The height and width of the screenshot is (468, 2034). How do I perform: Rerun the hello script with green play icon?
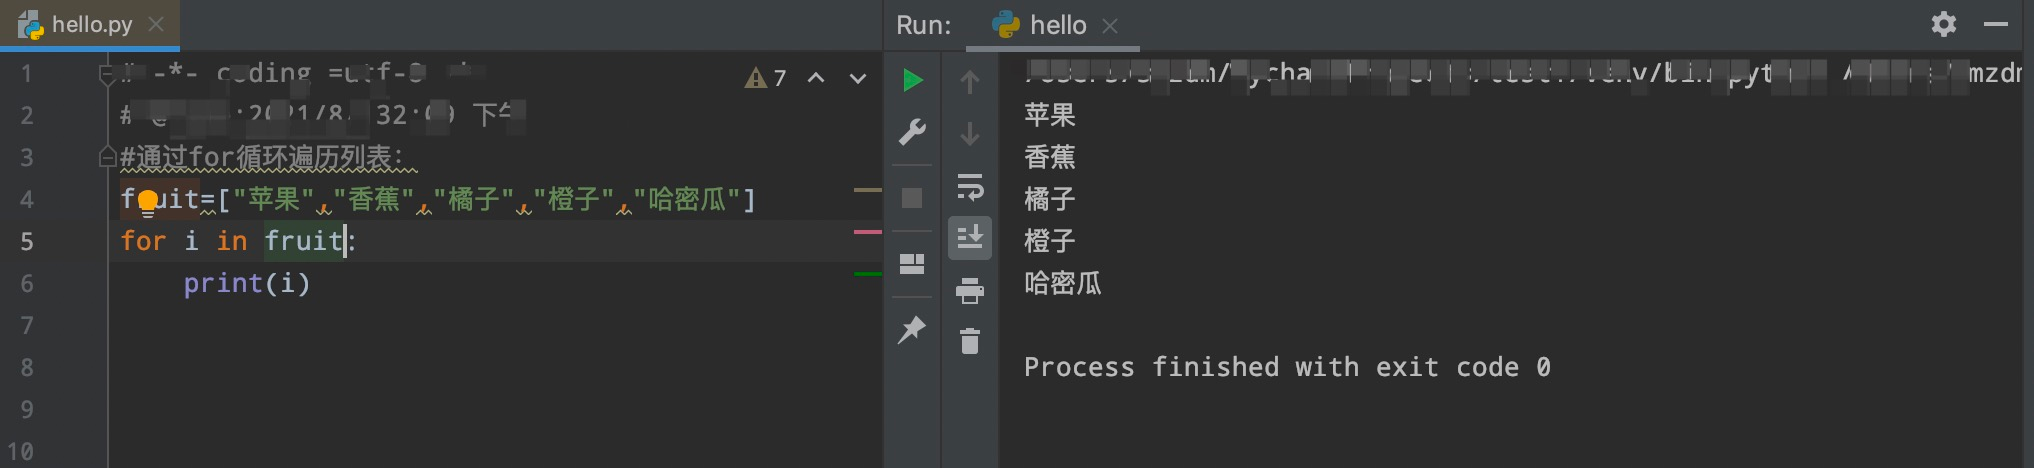point(912,80)
